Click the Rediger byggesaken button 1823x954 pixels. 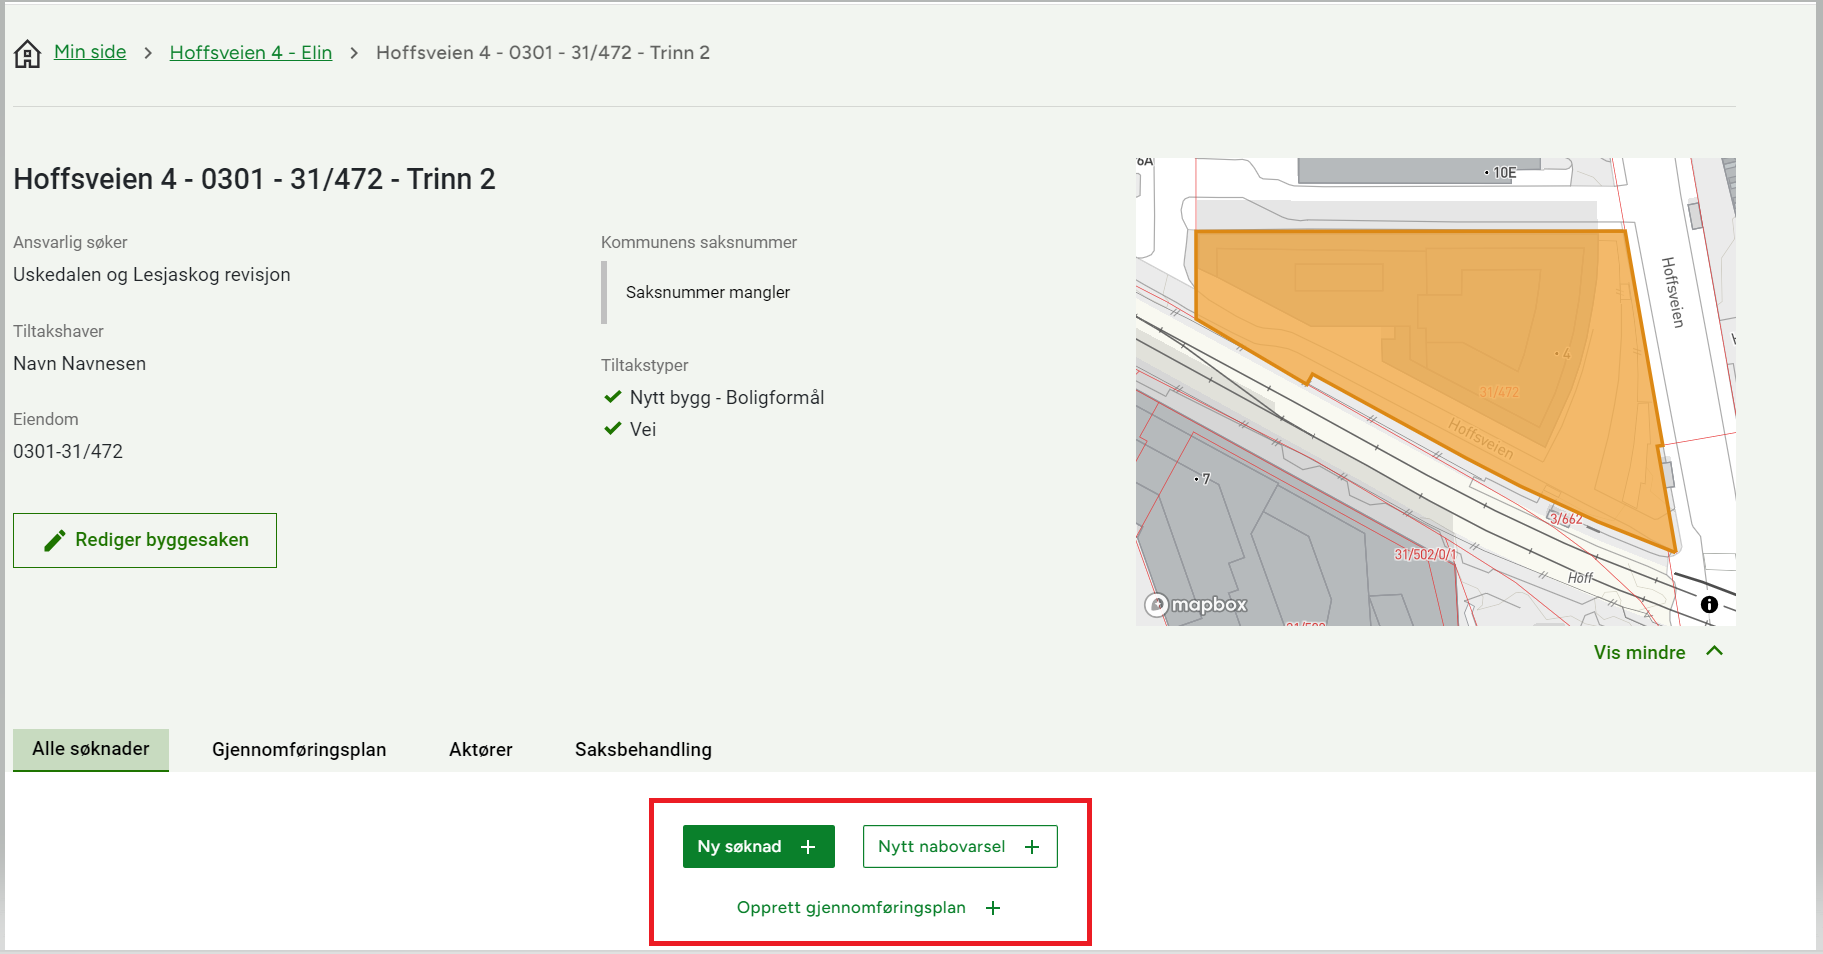tap(145, 541)
